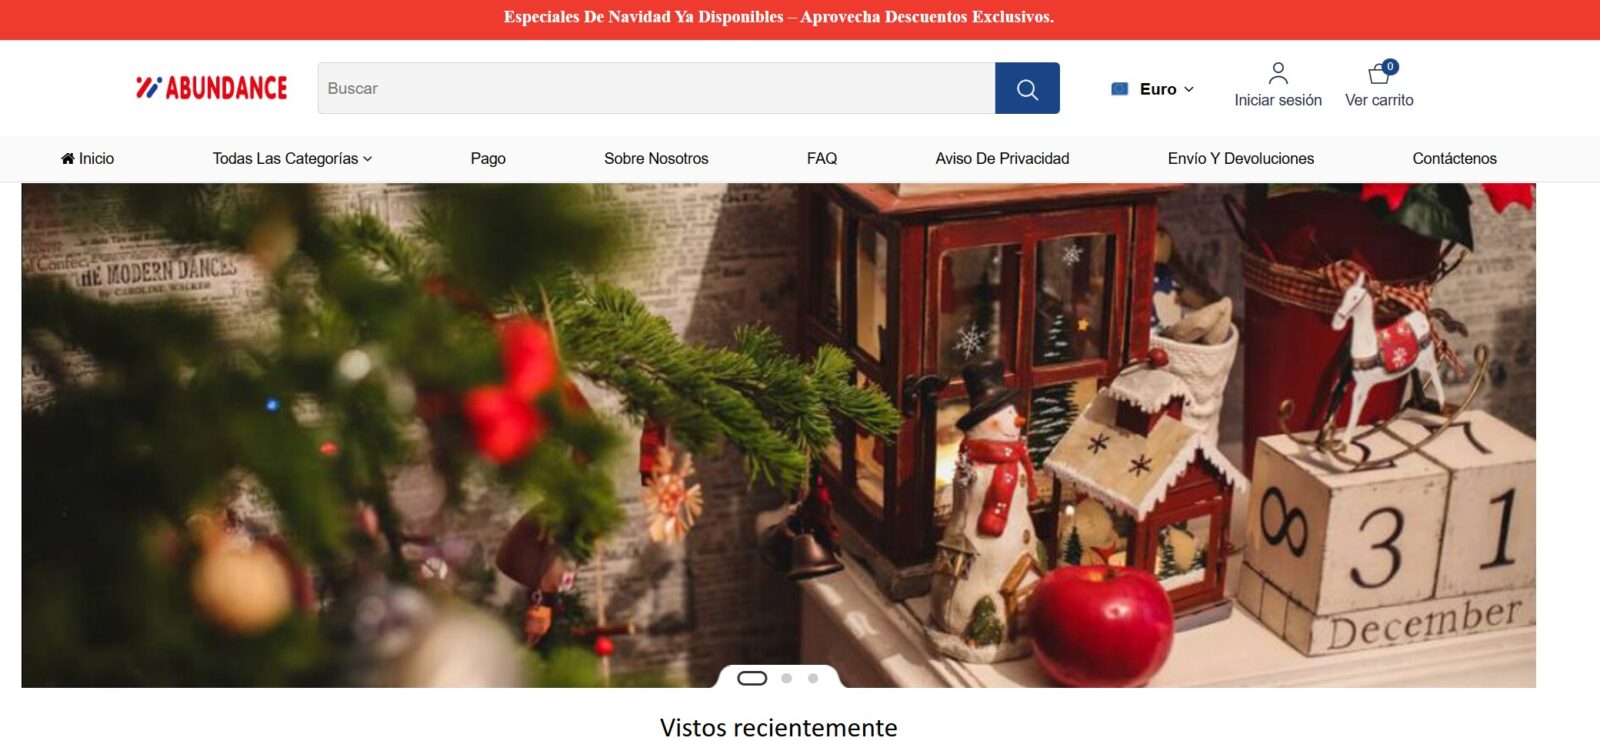Image resolution: width=1600 pixels, height=741 pixels.
Task: Click the Abundance logo
Action: pos(212,88)
